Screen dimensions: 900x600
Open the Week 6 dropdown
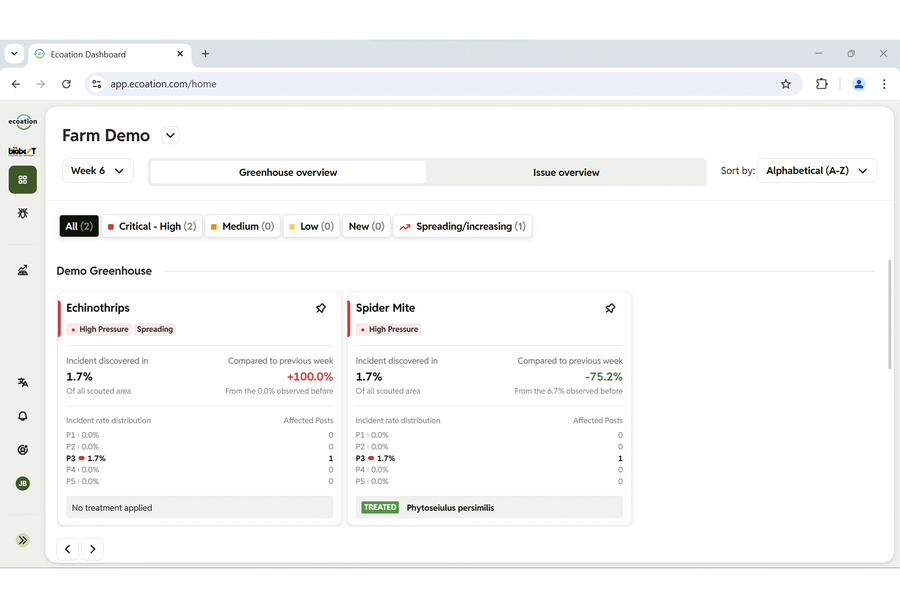[97, 171]
